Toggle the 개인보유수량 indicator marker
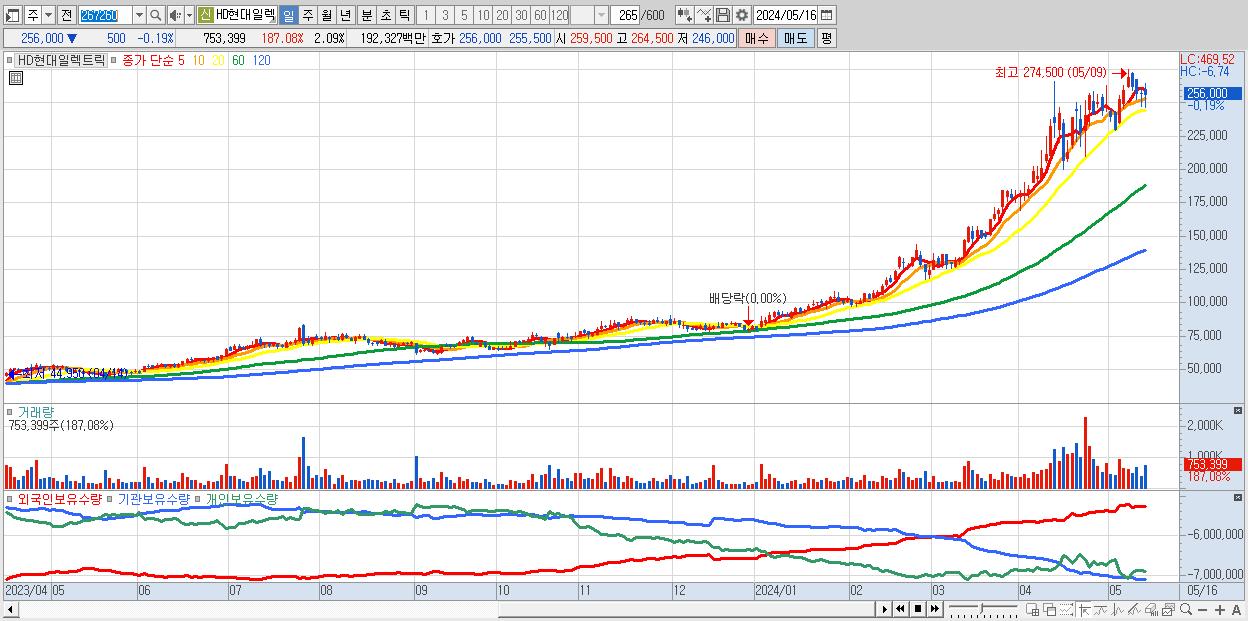Screen dimensions: 1248x621 pos(199,498)
